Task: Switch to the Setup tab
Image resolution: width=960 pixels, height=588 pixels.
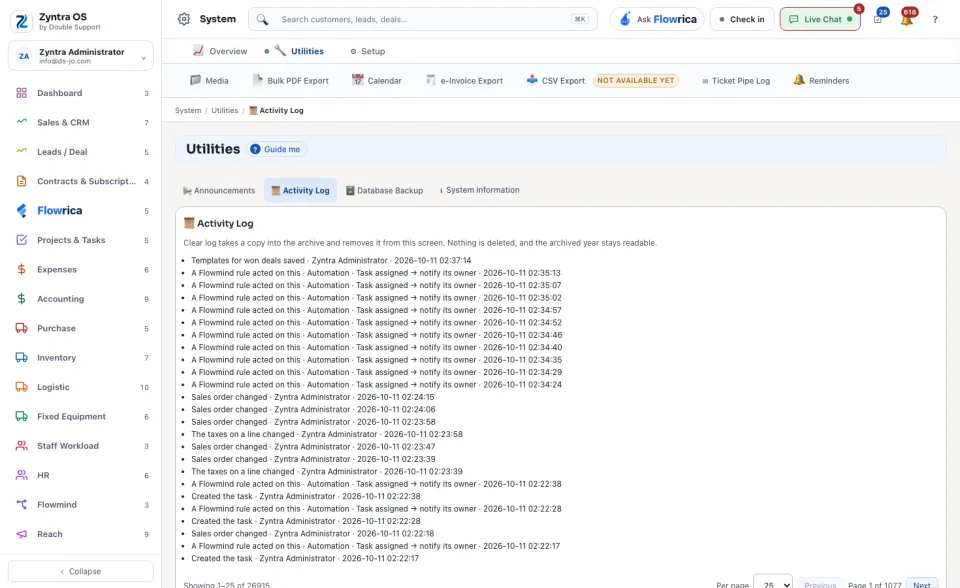Action: click(367, 51)
